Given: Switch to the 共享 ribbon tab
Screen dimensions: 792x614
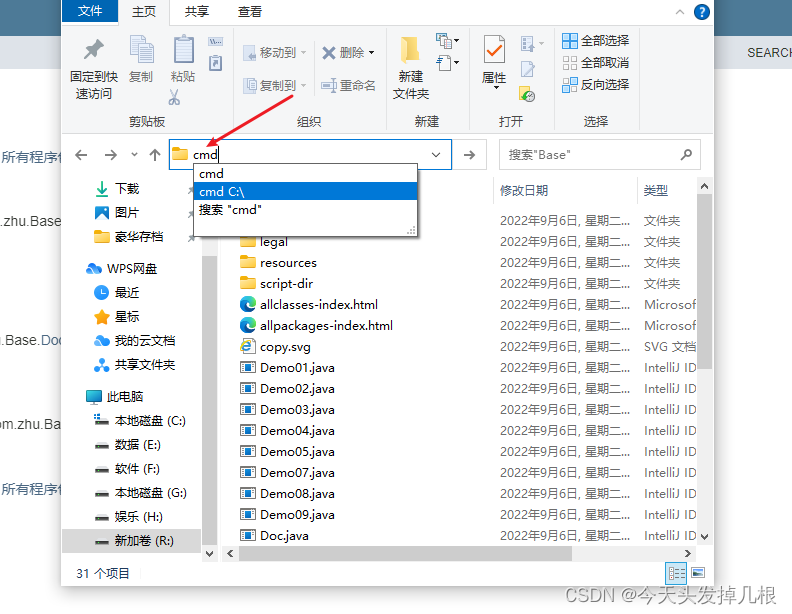Looking at the screenshot, I should coord(196,12).
